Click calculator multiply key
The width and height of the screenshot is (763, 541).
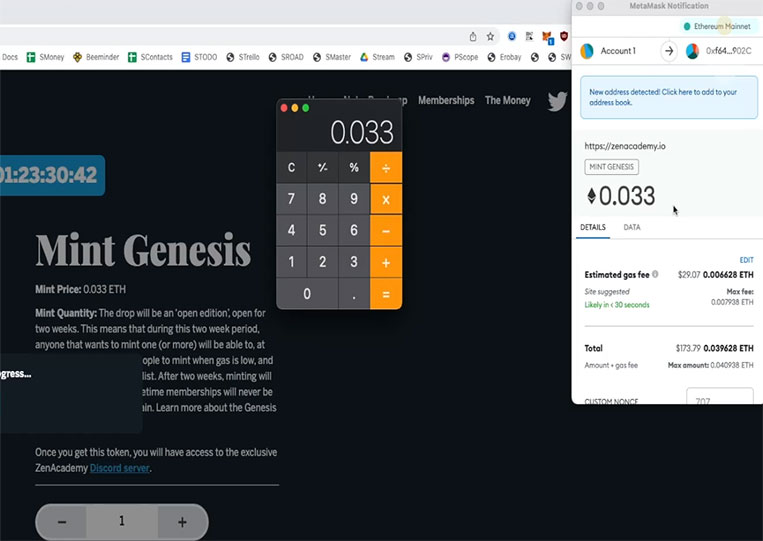coord(386,199)
